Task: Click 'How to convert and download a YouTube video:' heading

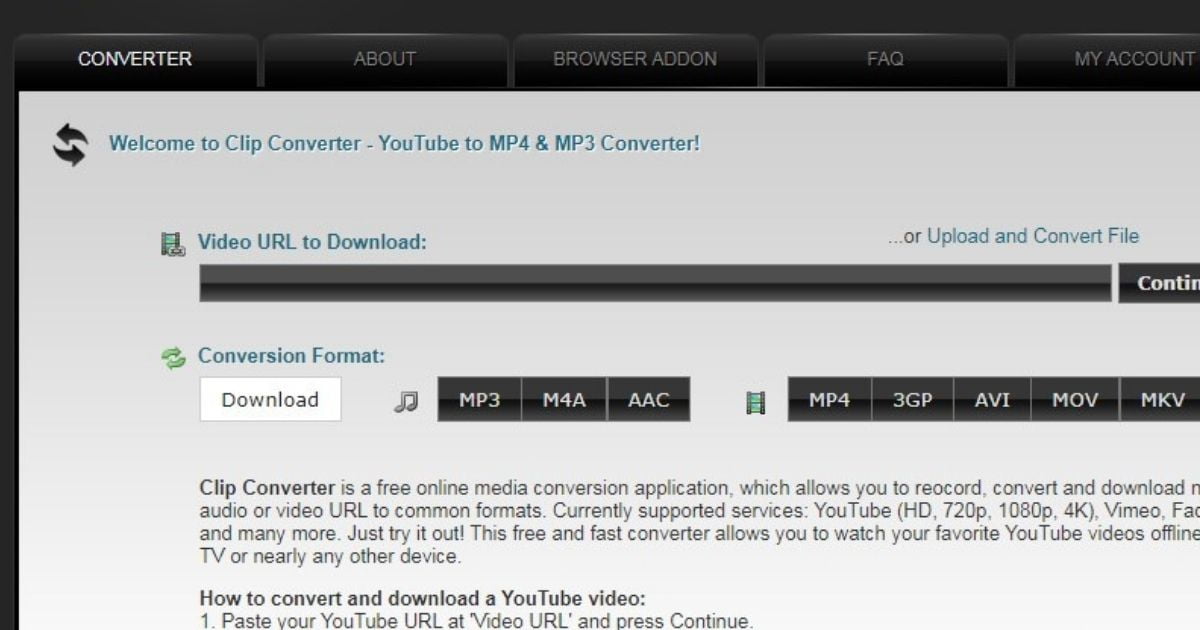Action: (x=423, y=599)
